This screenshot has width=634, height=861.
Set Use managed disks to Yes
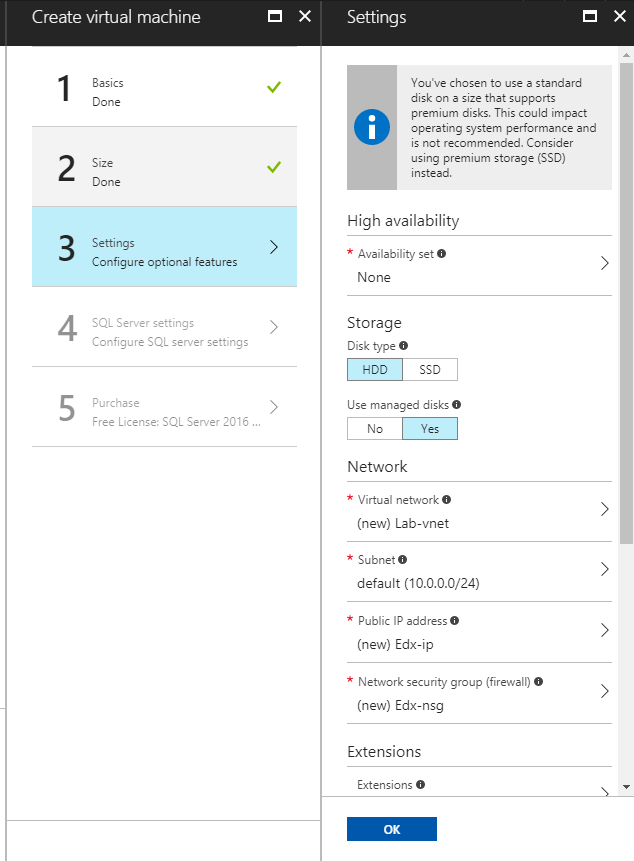click(x=430, y=429)
